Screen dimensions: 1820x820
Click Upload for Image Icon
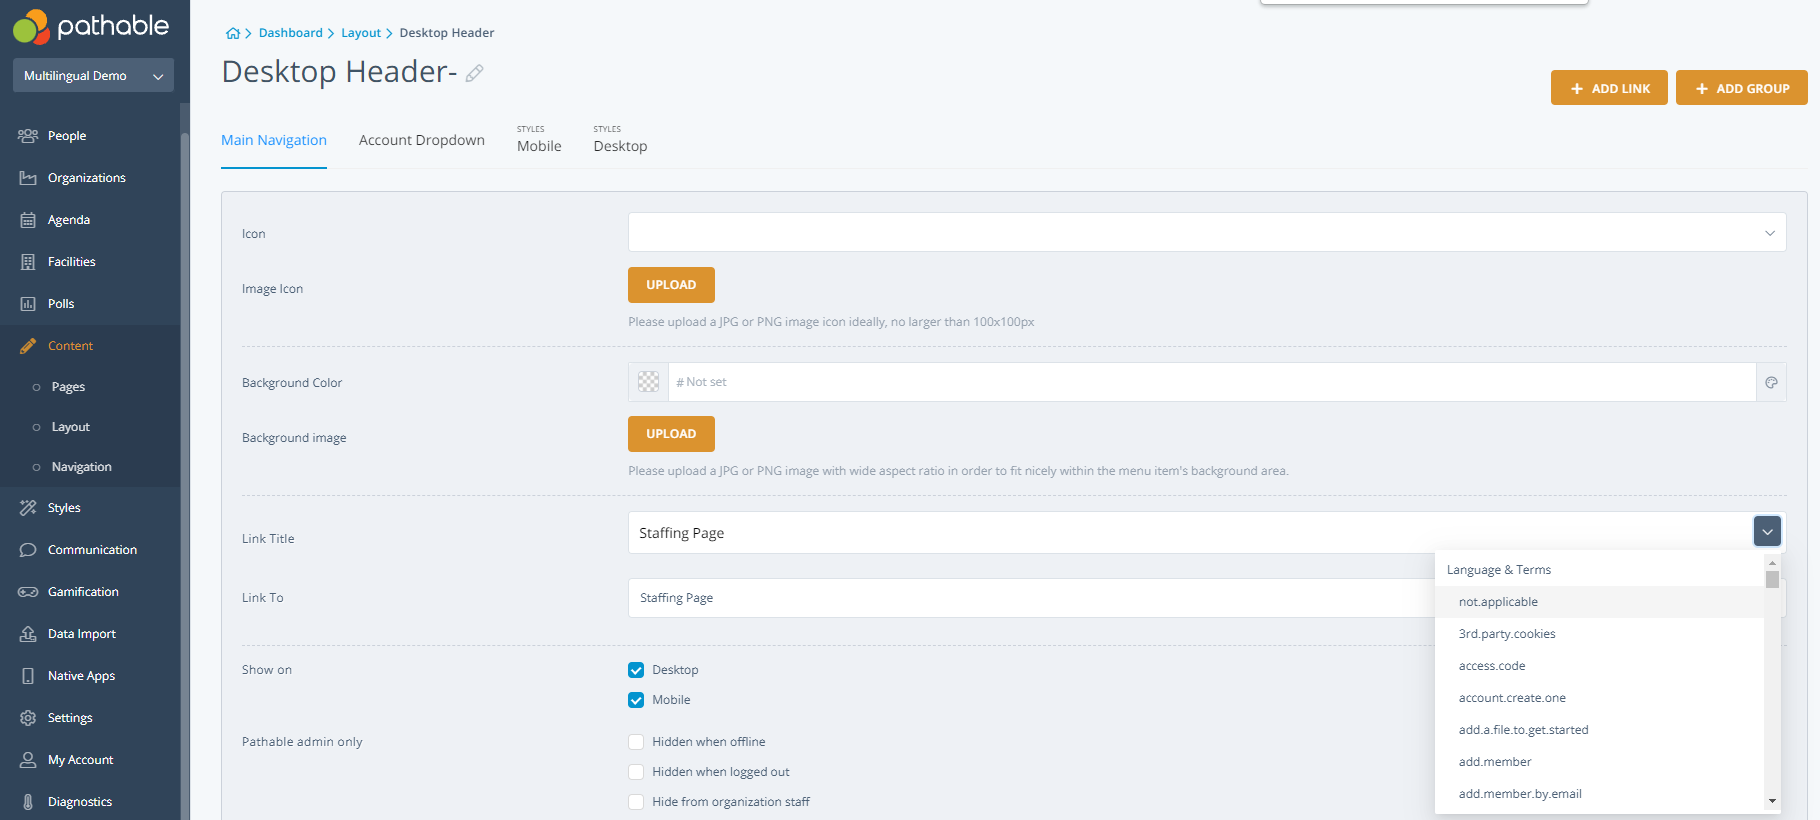[671, 285]
